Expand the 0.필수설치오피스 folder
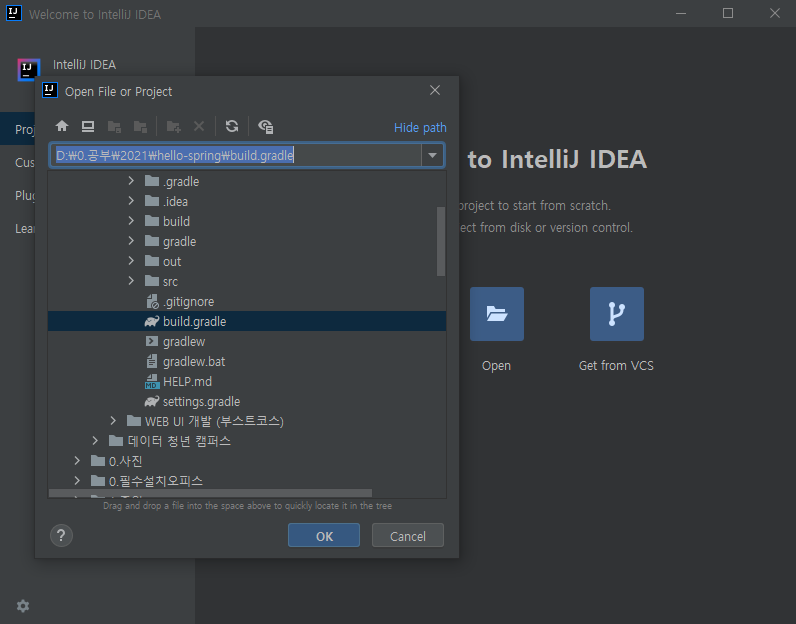The height and width of the screenshot is (624, 796). click(77, 480)
